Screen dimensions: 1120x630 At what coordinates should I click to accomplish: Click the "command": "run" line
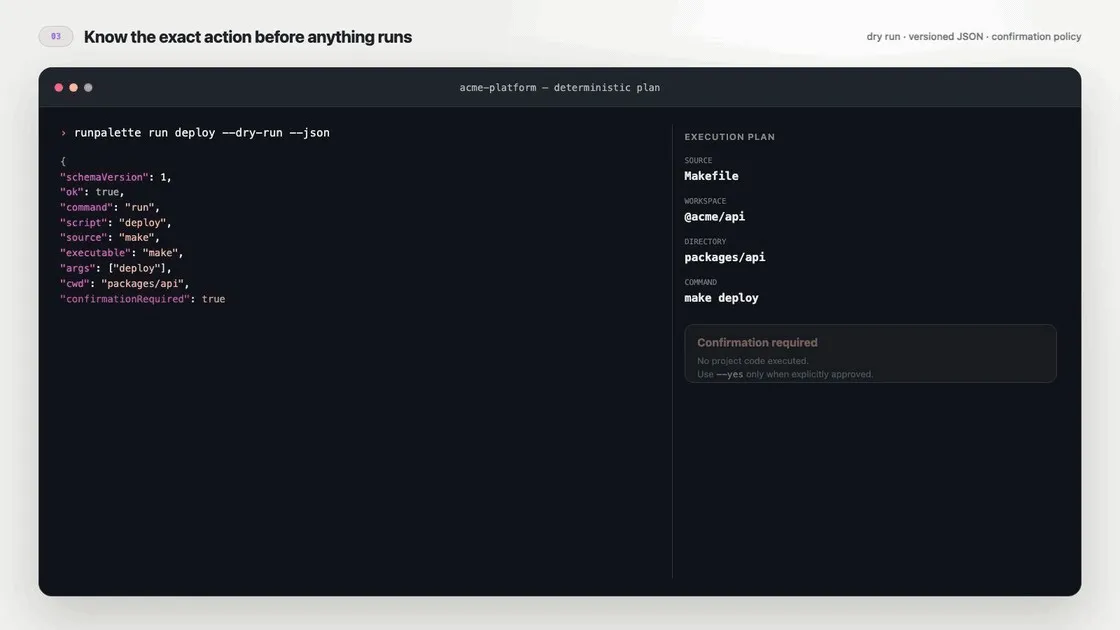(110, 207)
